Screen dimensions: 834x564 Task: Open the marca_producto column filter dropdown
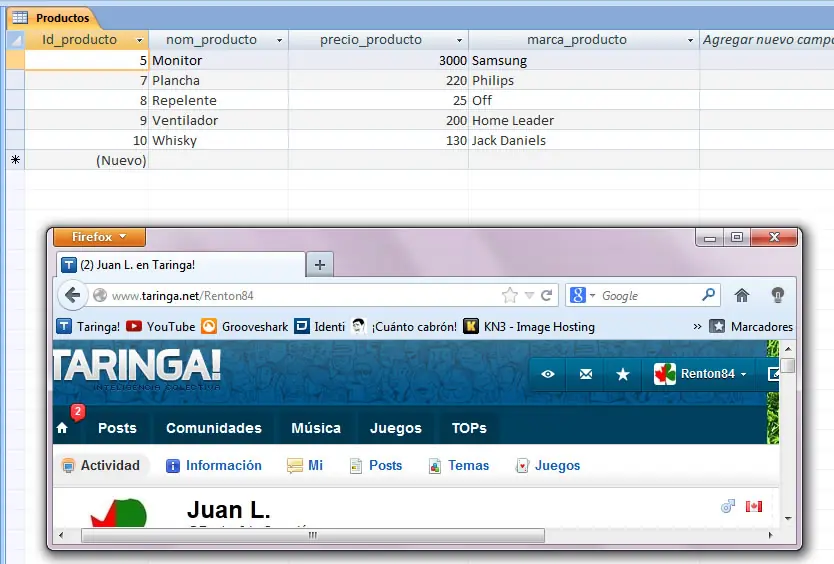(x=690, y=40)
